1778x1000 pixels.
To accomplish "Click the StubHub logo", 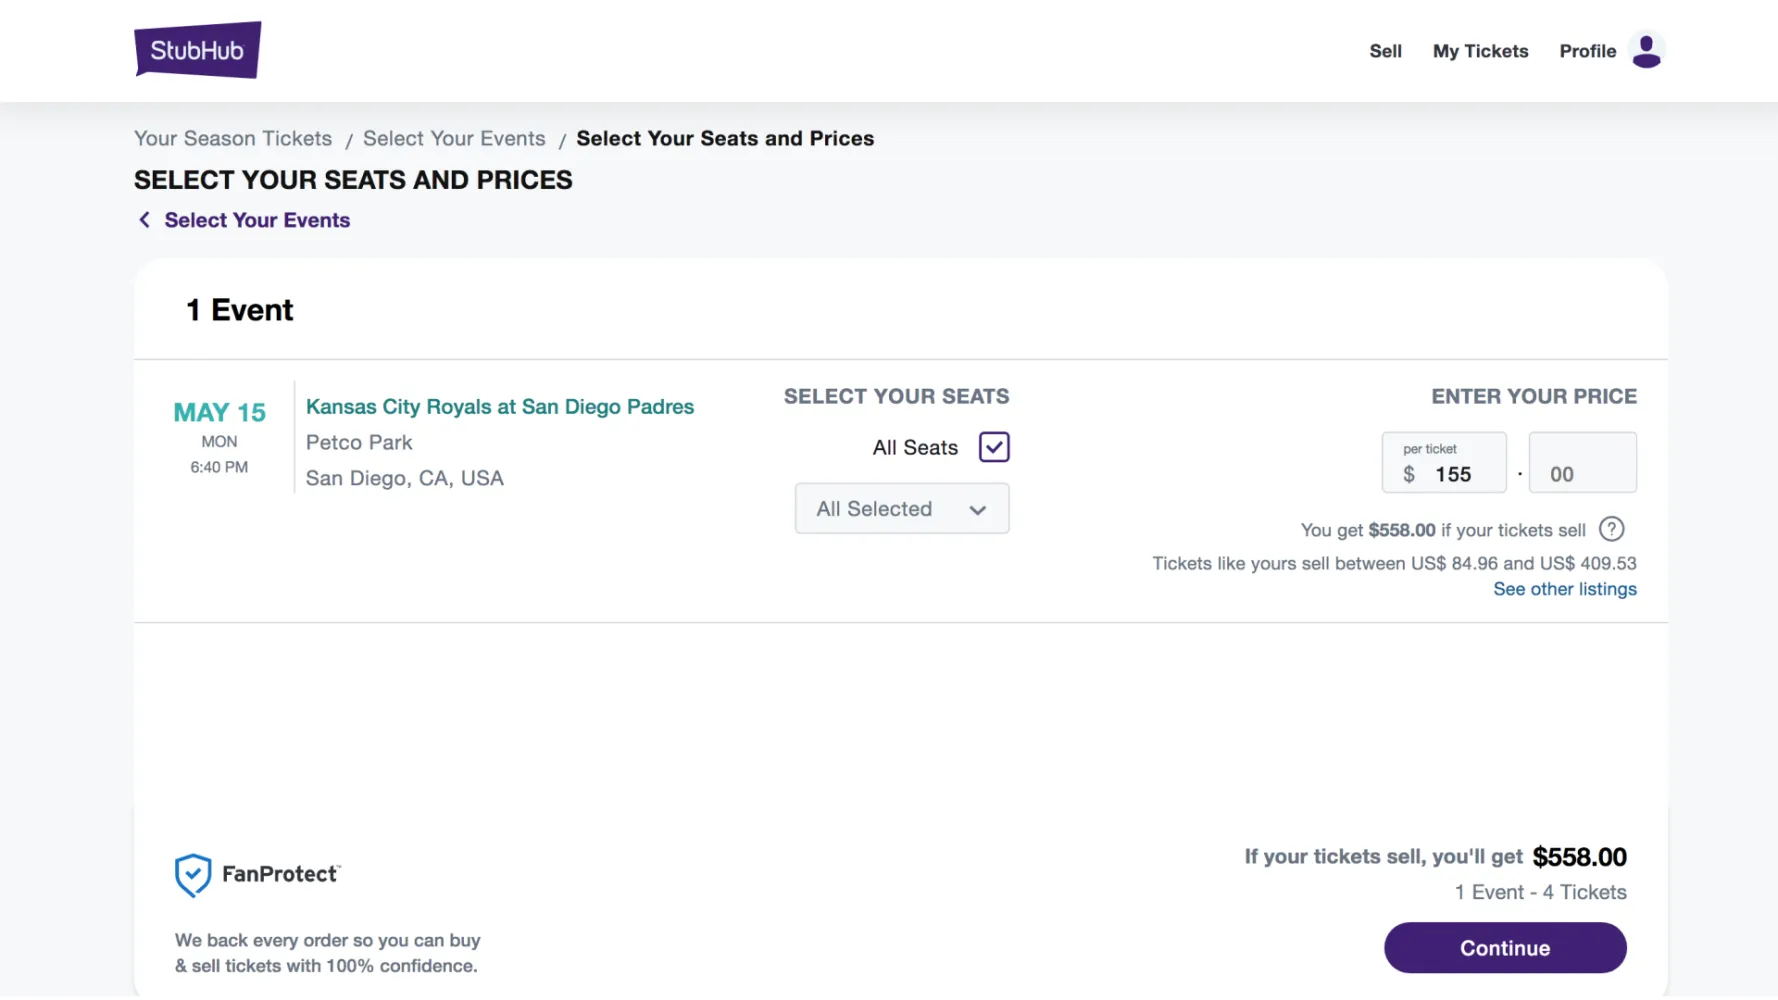I will 197,50.
